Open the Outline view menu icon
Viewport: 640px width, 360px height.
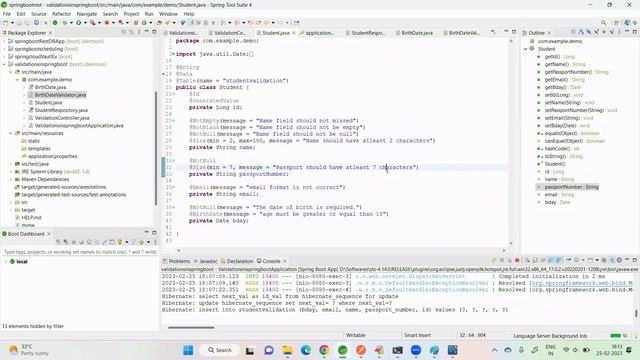point(619,32)
